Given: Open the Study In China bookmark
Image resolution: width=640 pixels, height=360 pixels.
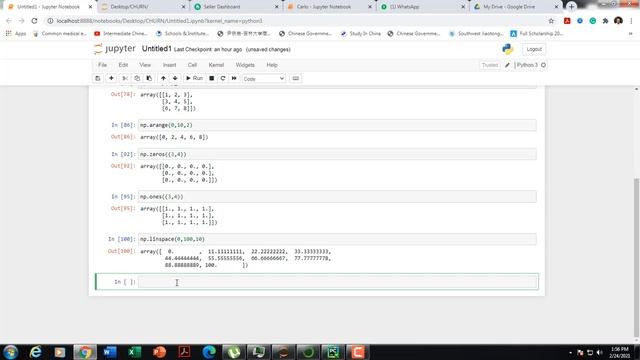Looking at the screenshot, I should pyautogui.click(x=361, y=33).
